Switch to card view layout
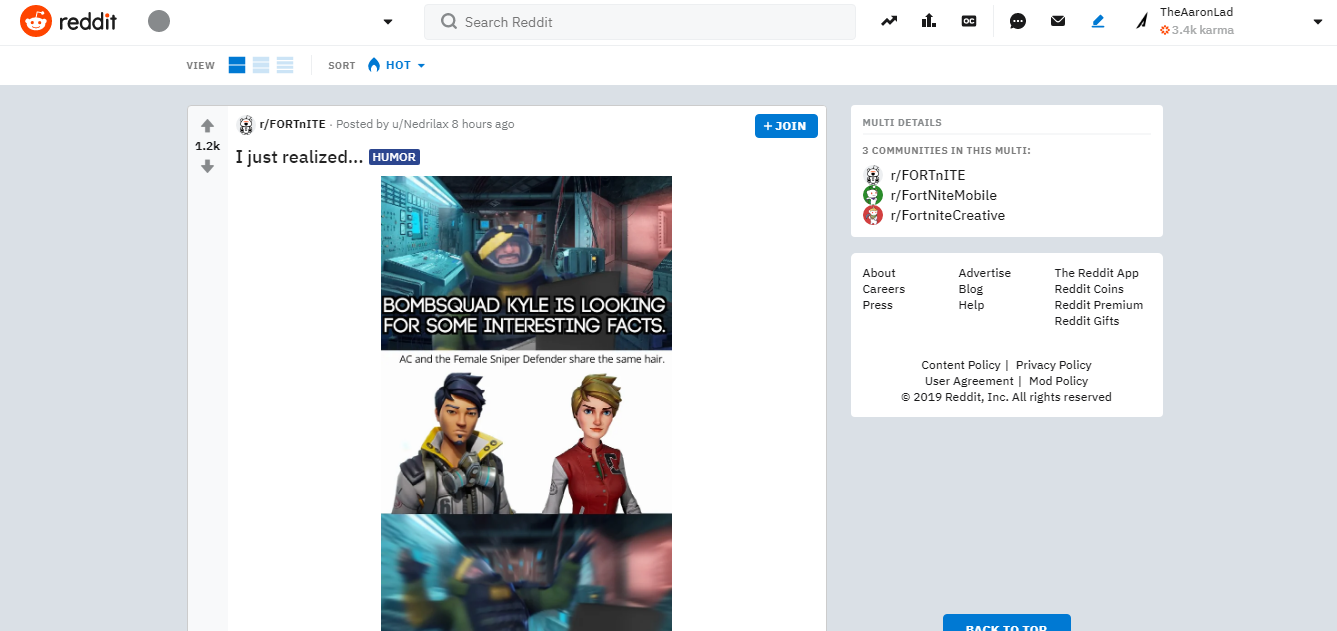 pos(237,65)
